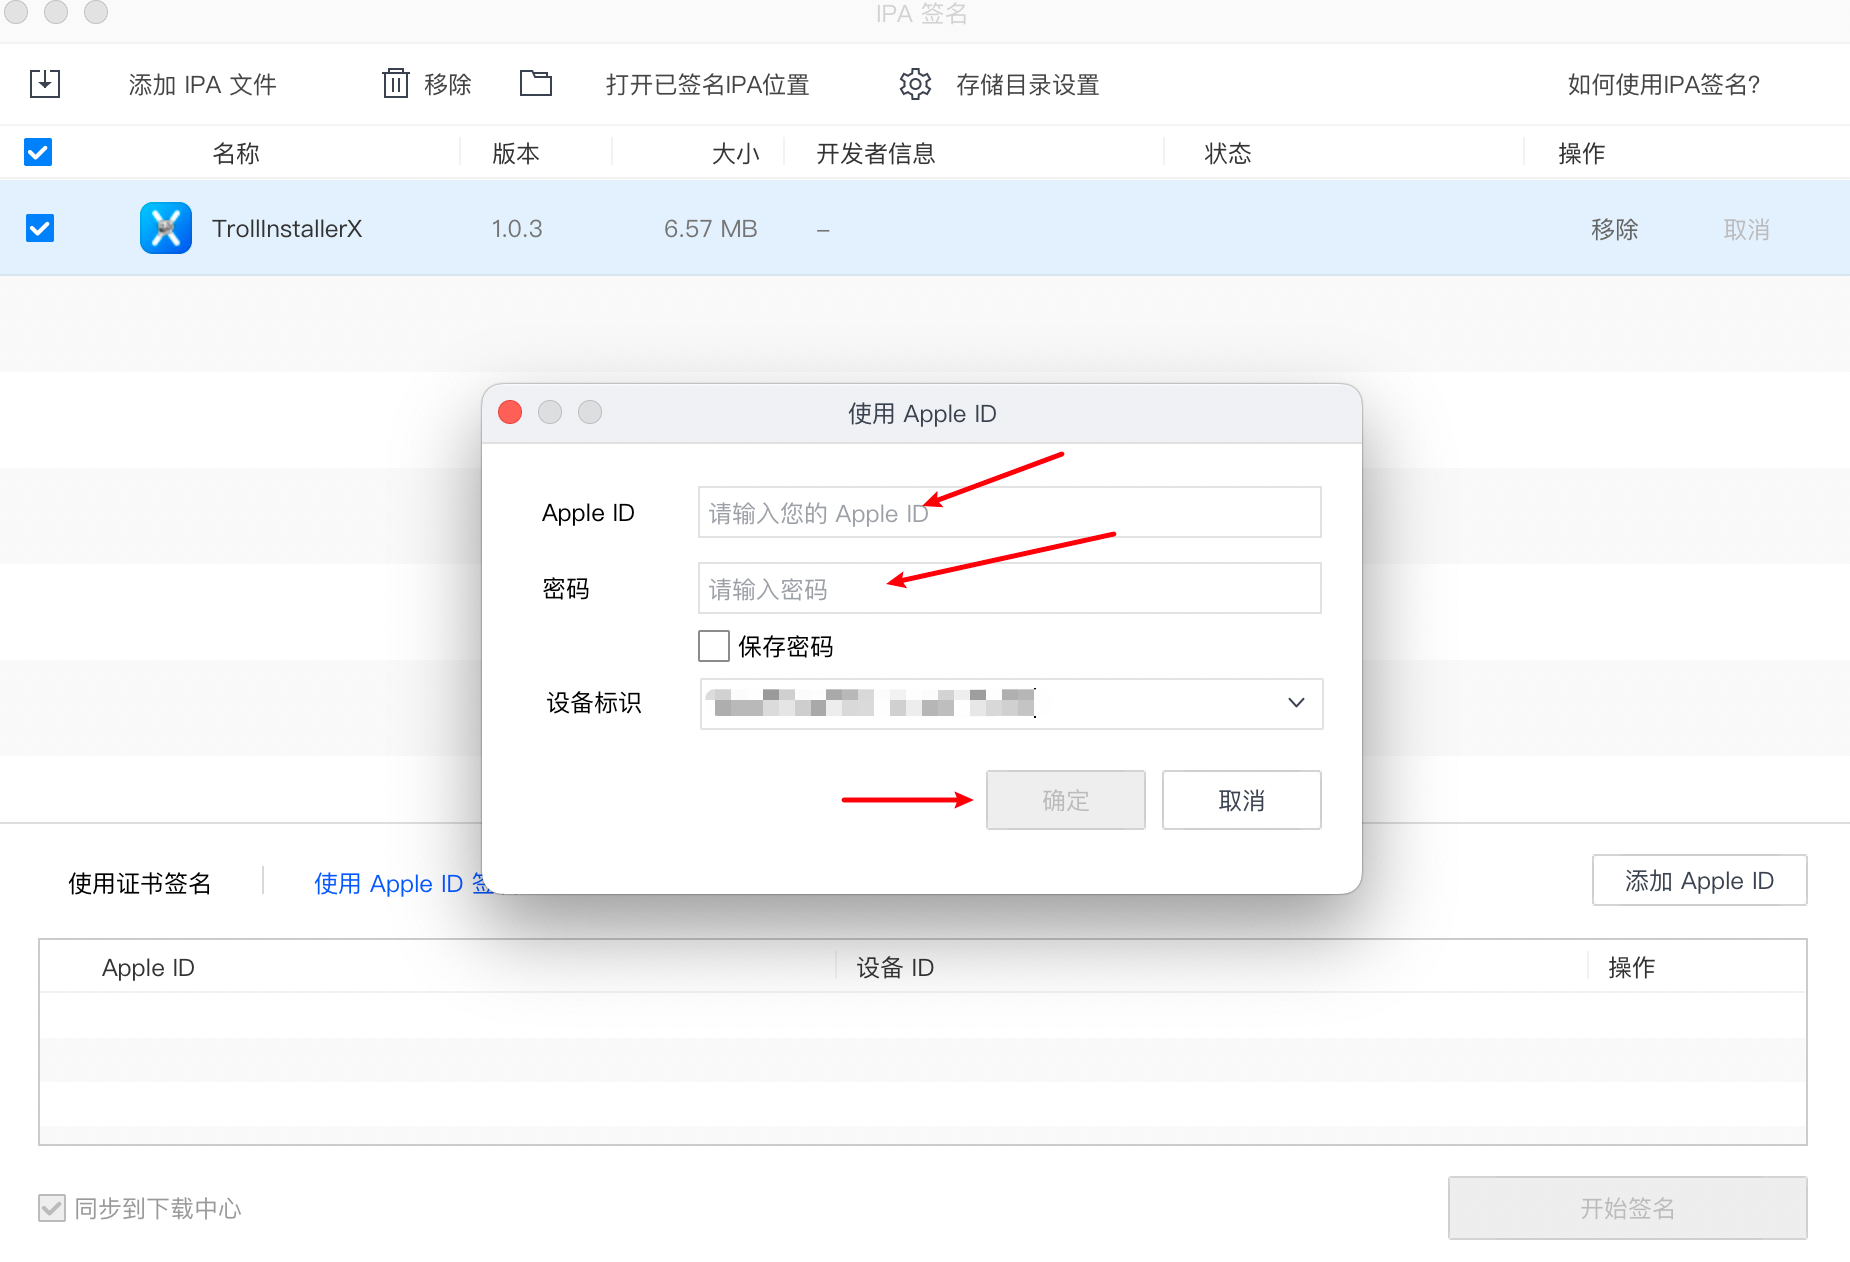Open 打开已签名IPA位置
Viewport: 1850px width, 1262px height.
click(707, 85)
